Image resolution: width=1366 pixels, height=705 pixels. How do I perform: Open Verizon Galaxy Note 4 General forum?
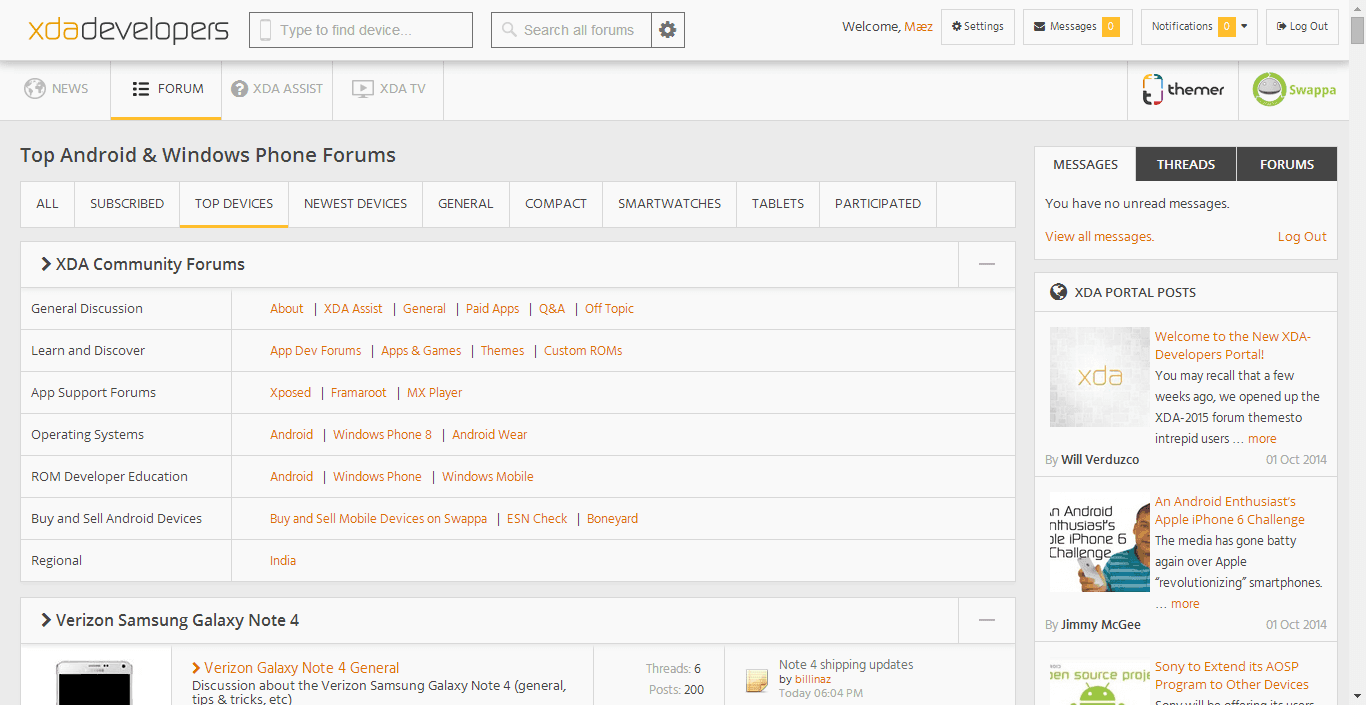301,668
